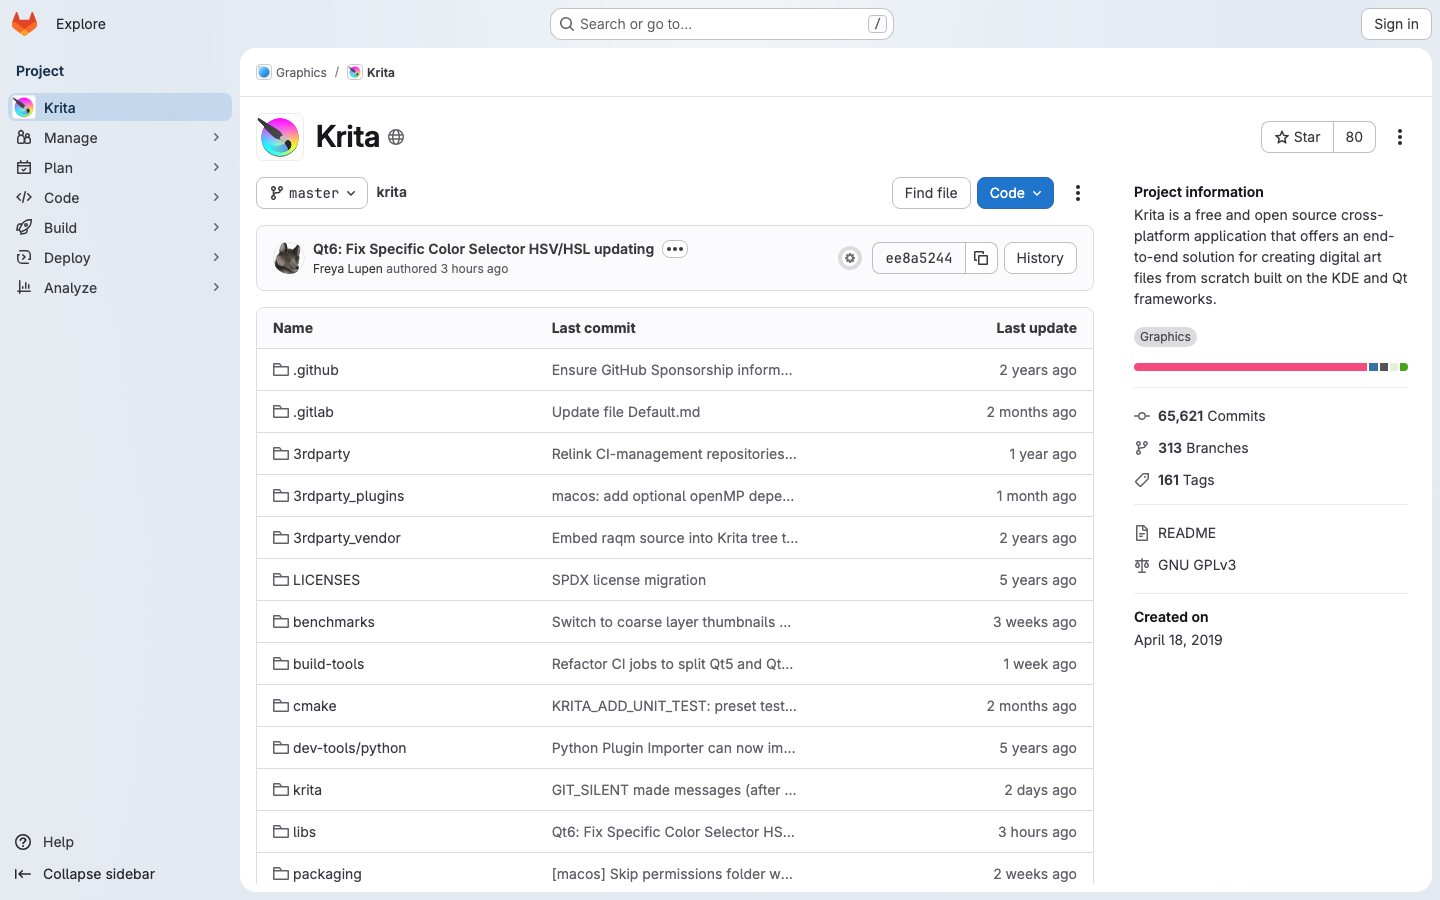The height and width of the screenshot is (900, 1440).
Task: Open the commit History button
Action: tap(1039, 258)
